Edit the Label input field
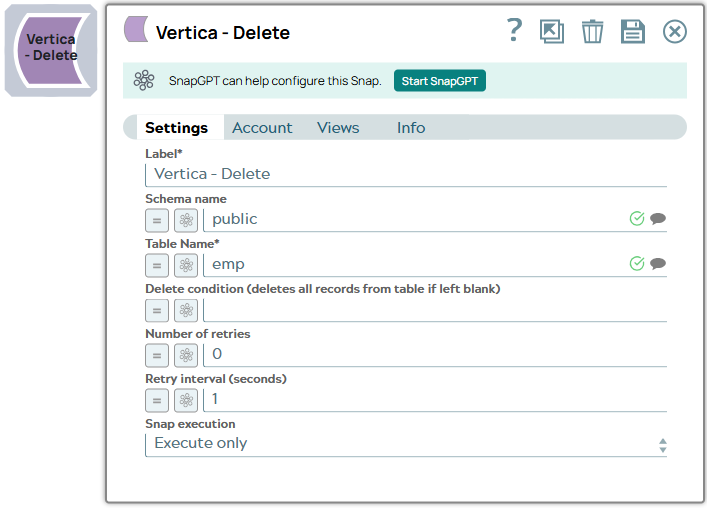Image resolution: width=707 pixels, height=508 pixels. [x=406, y=174]
